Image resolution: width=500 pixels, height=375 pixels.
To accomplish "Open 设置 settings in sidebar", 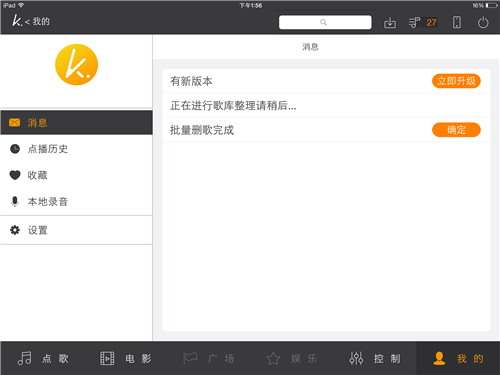I will 76,230.
